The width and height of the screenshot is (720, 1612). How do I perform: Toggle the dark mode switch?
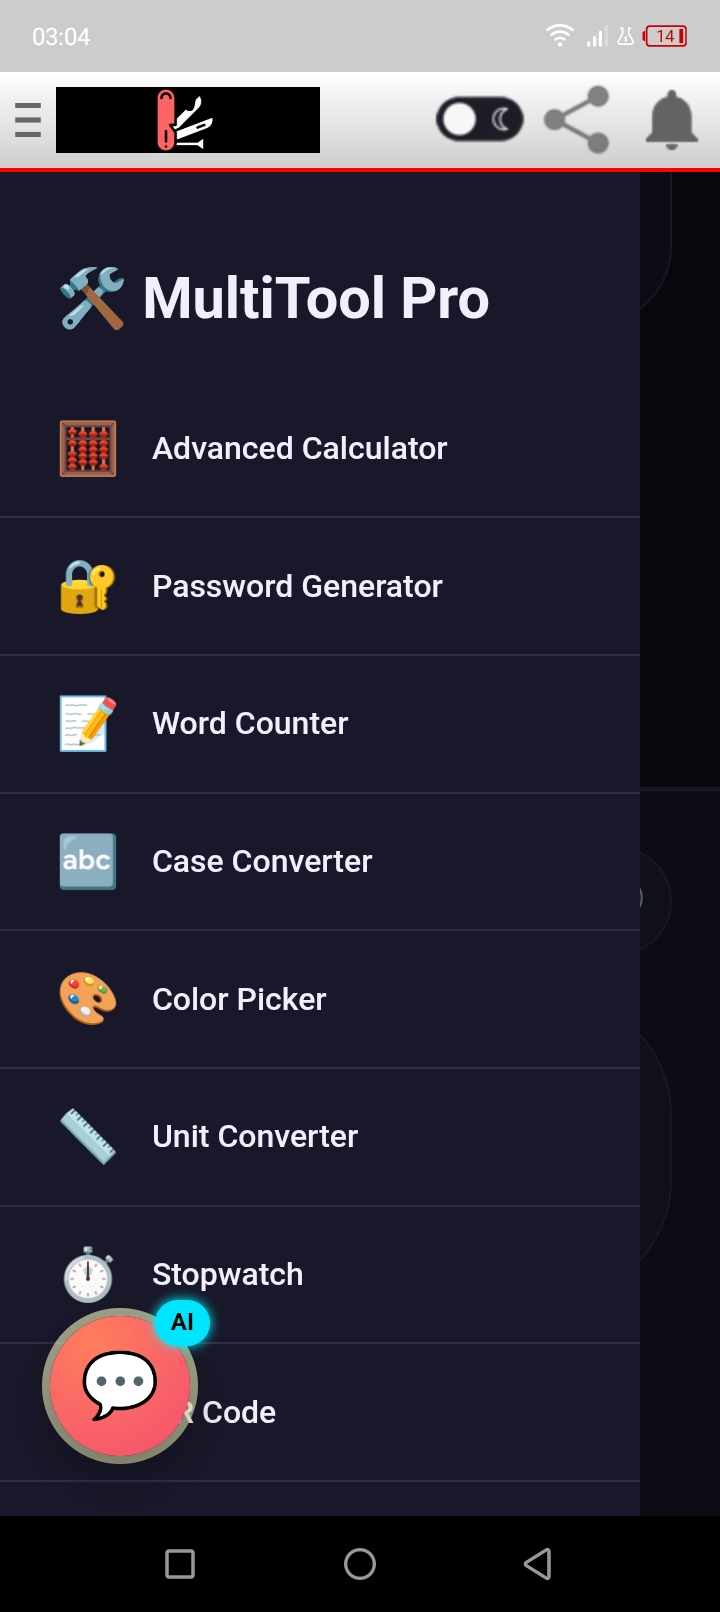(x=480, y=120)
